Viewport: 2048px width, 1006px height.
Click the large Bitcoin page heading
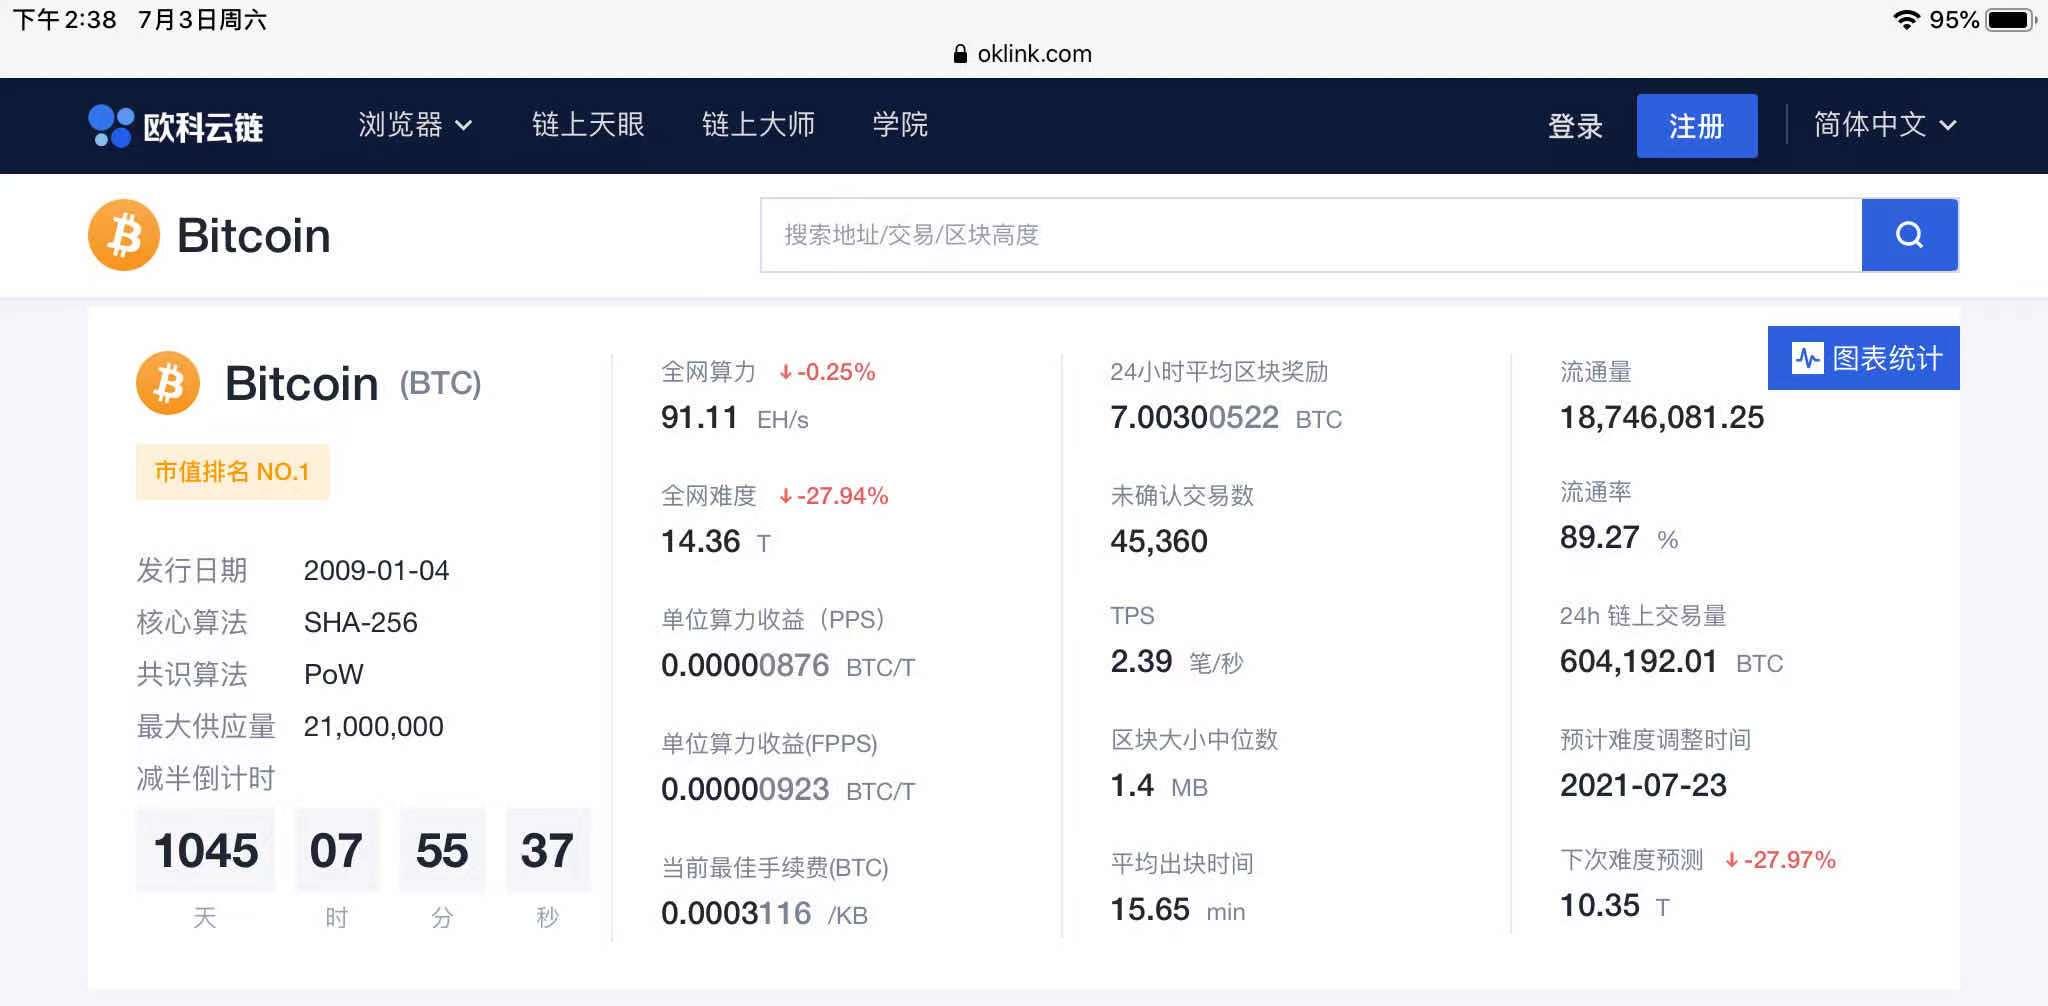pyautogui.click(x=253, y=236)
